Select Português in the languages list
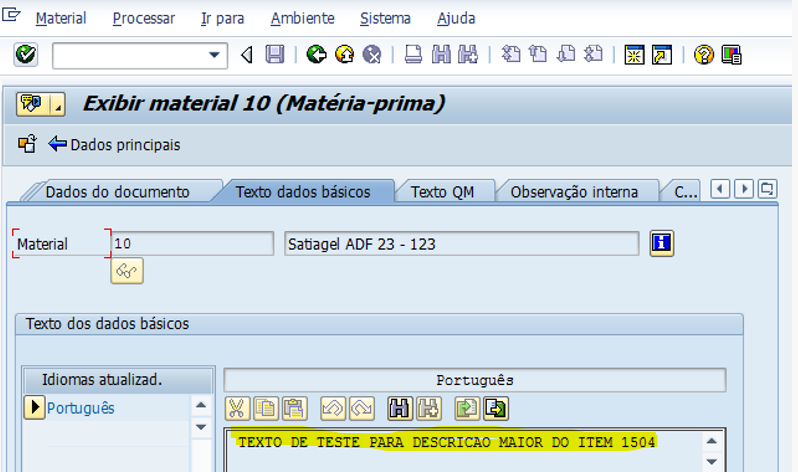 coord(80,408)
